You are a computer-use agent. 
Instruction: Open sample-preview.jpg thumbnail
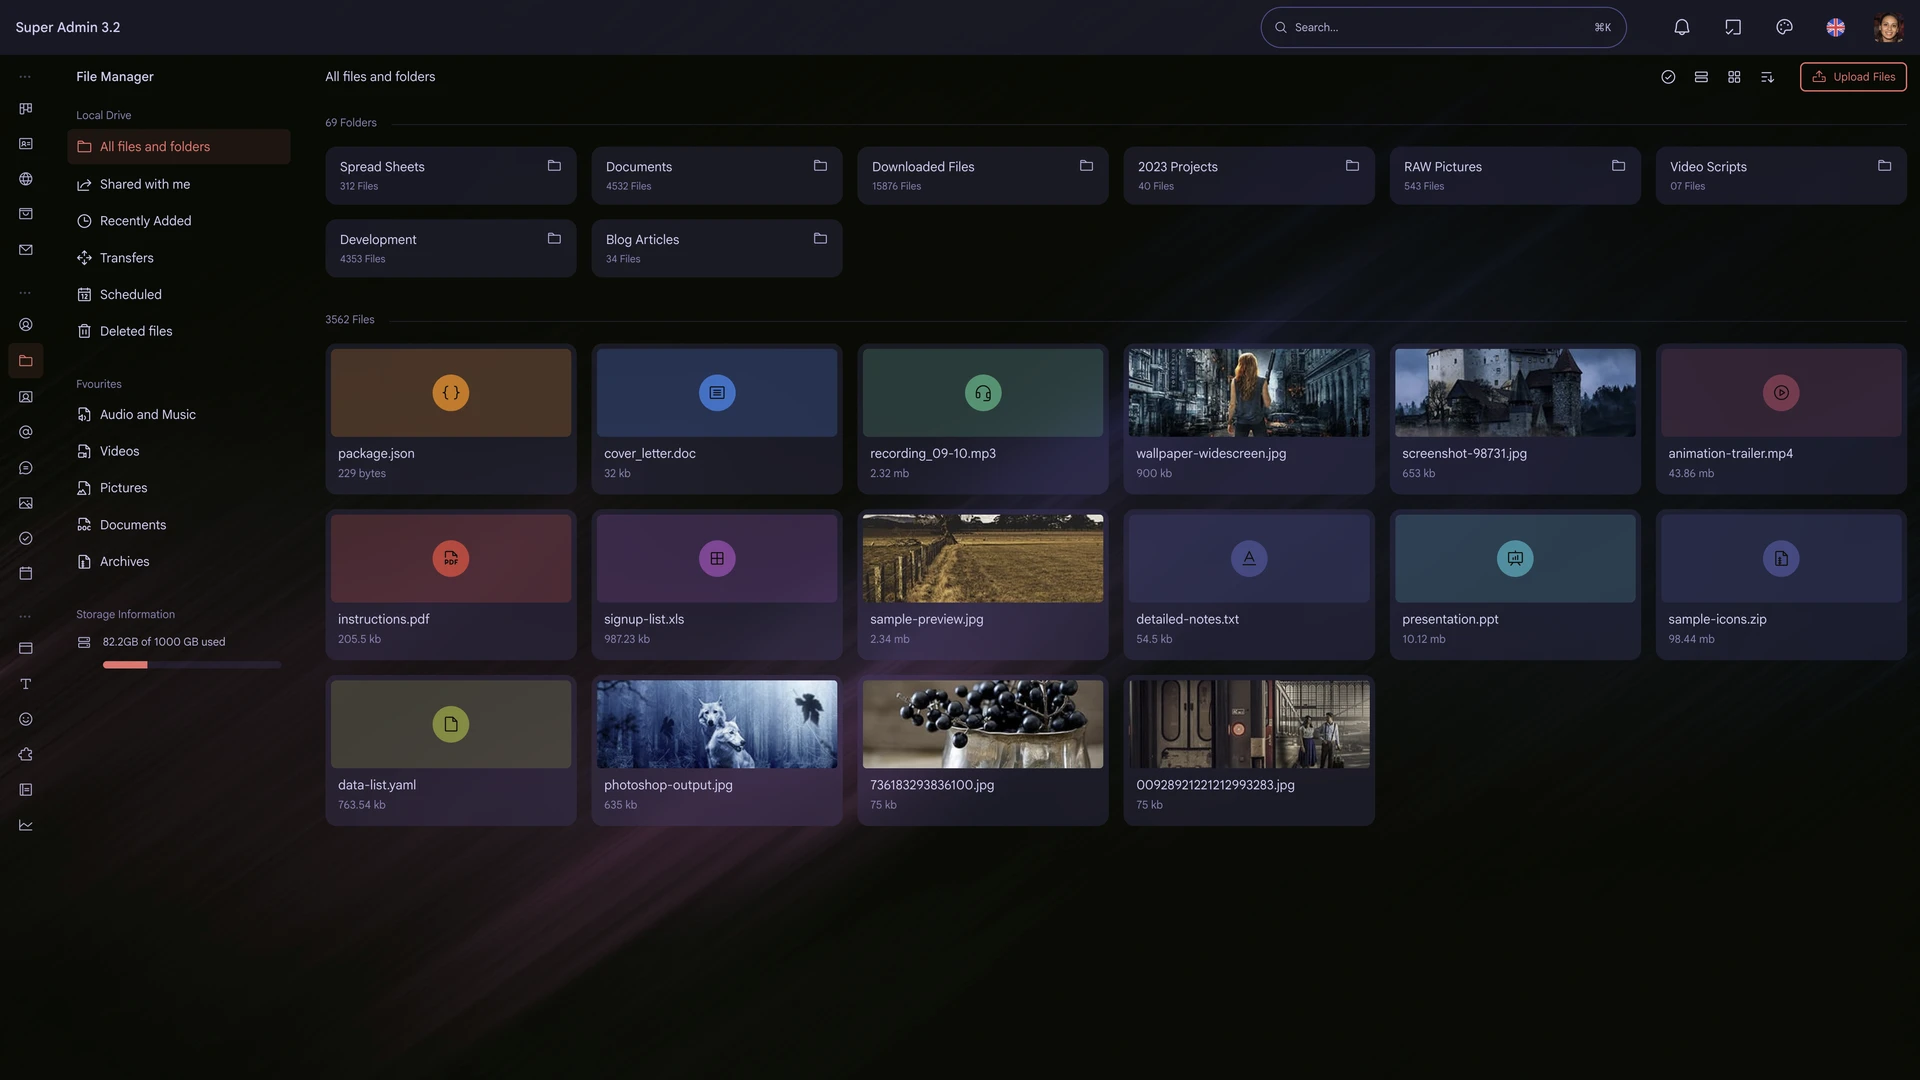(983, 559)
